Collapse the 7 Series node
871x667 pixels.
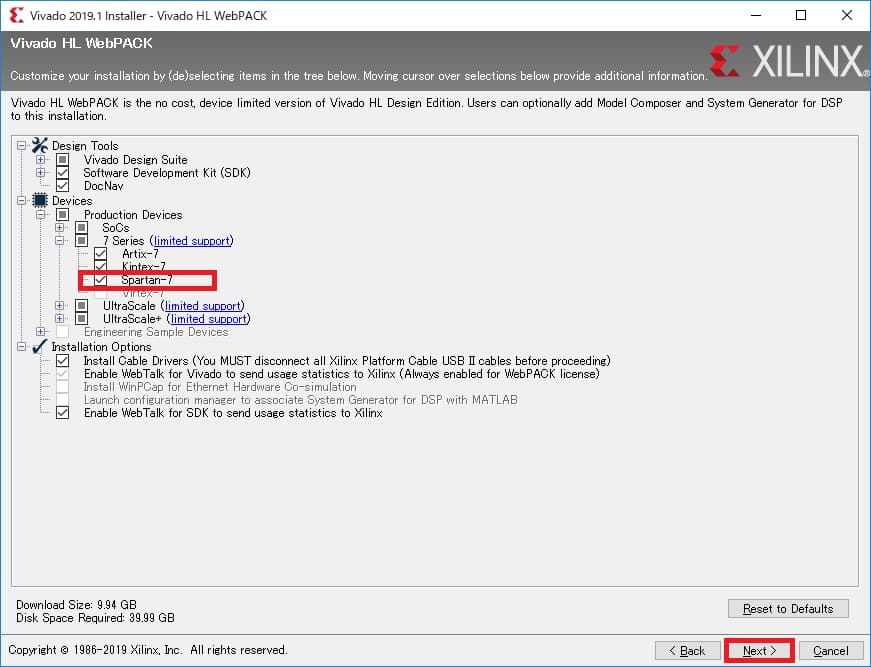[x=59, y=240]
